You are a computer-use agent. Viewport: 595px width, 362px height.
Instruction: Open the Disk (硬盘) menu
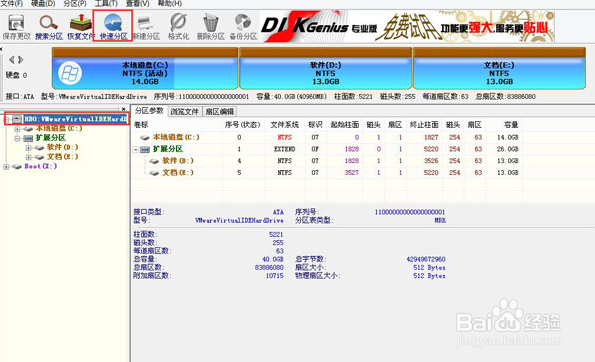[x=43, y=3]
